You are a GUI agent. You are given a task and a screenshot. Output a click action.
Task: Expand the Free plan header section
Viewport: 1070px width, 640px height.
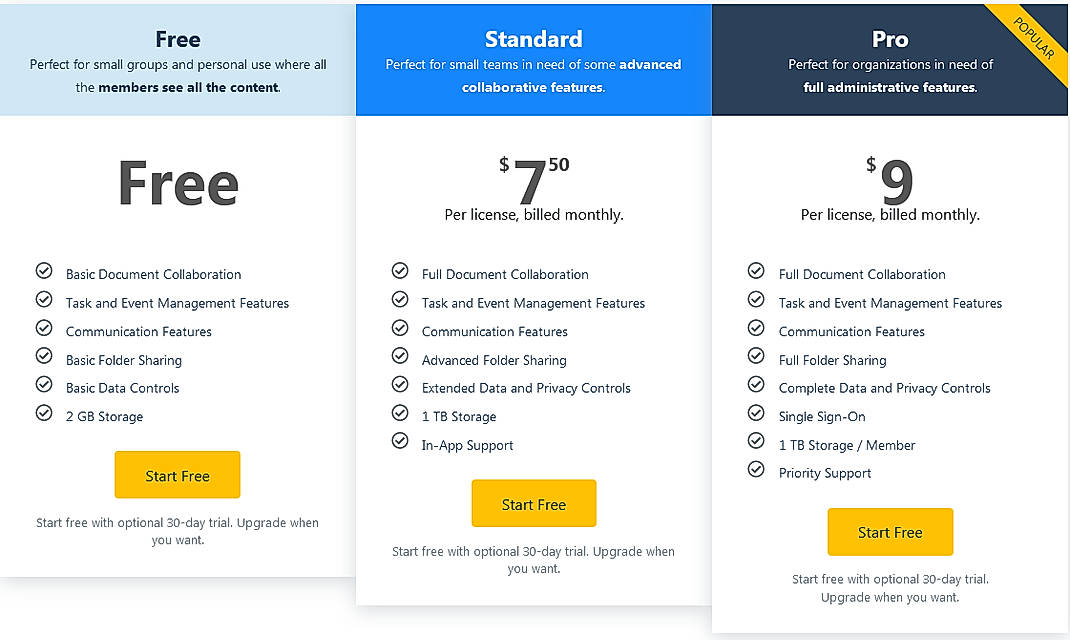[x=178, y=58]
